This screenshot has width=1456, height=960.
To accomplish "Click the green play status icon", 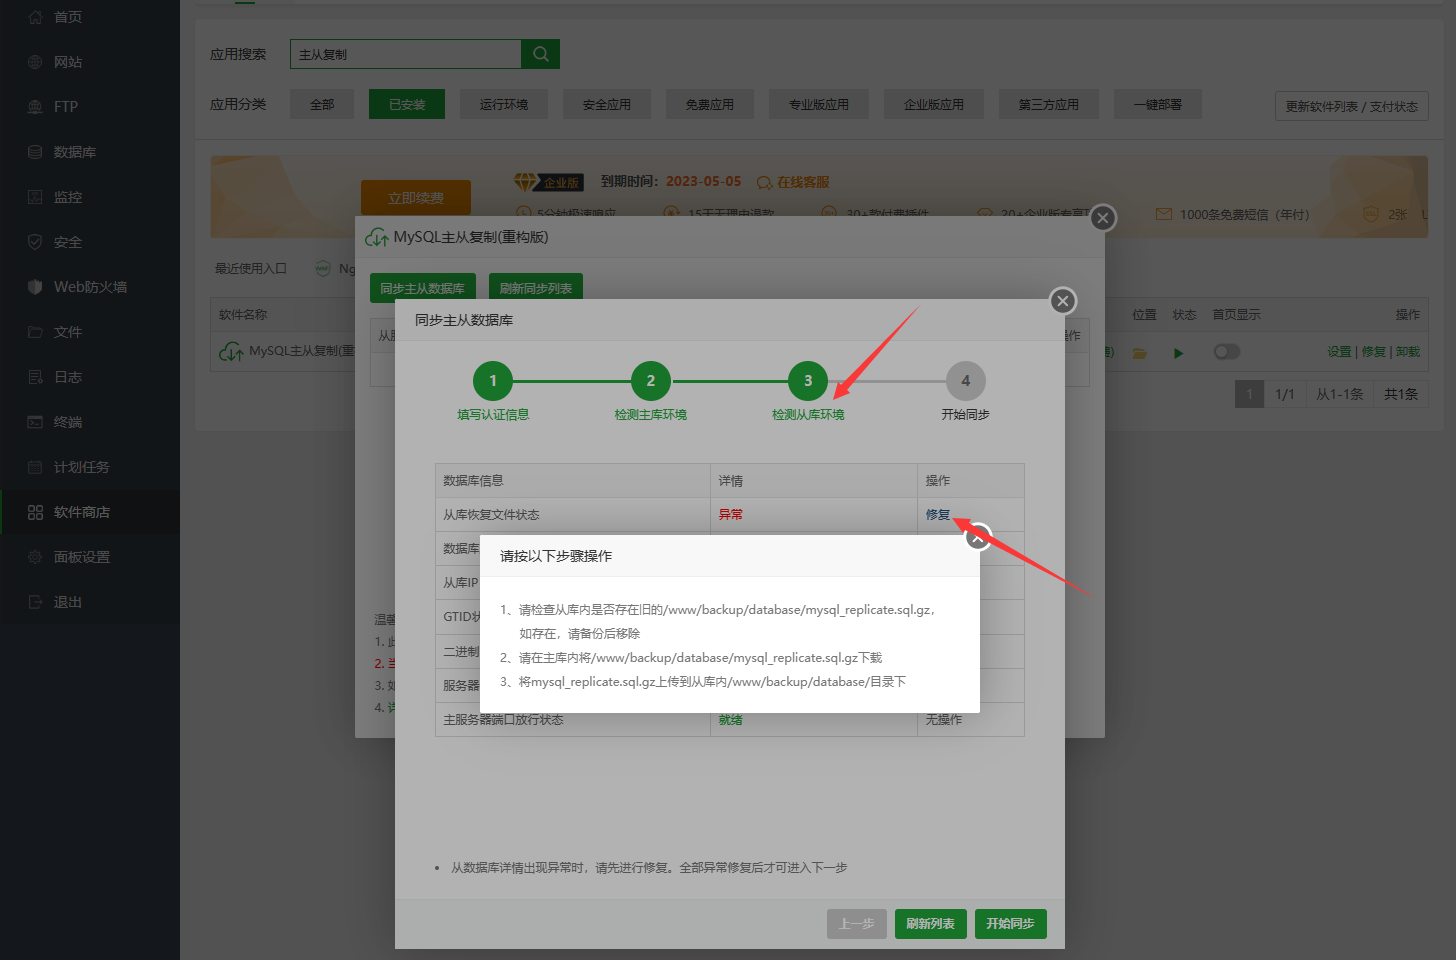I will click(x=1179, y=352).
